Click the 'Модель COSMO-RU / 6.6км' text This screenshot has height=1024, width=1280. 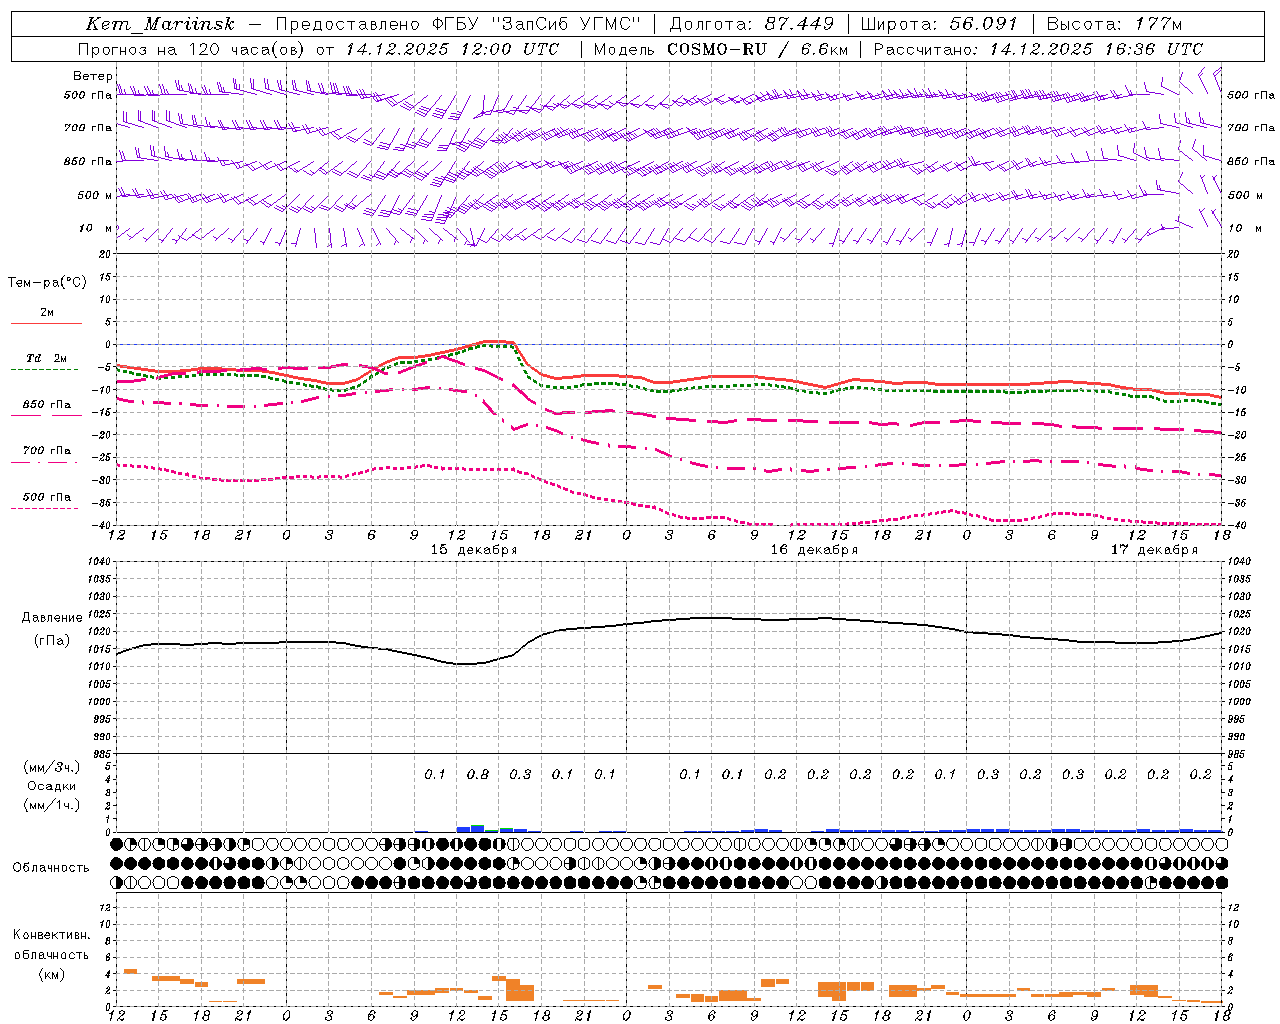[x=720, y=49]
